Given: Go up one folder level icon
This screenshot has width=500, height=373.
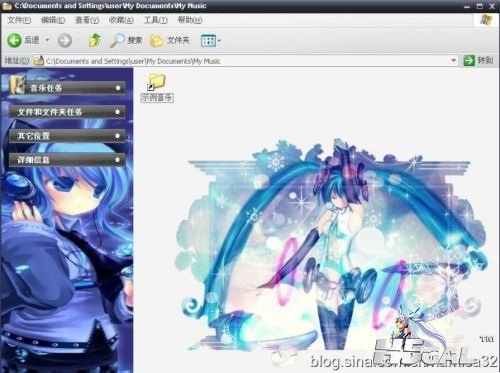Looking at the screenshot, I should pos(95,40).
